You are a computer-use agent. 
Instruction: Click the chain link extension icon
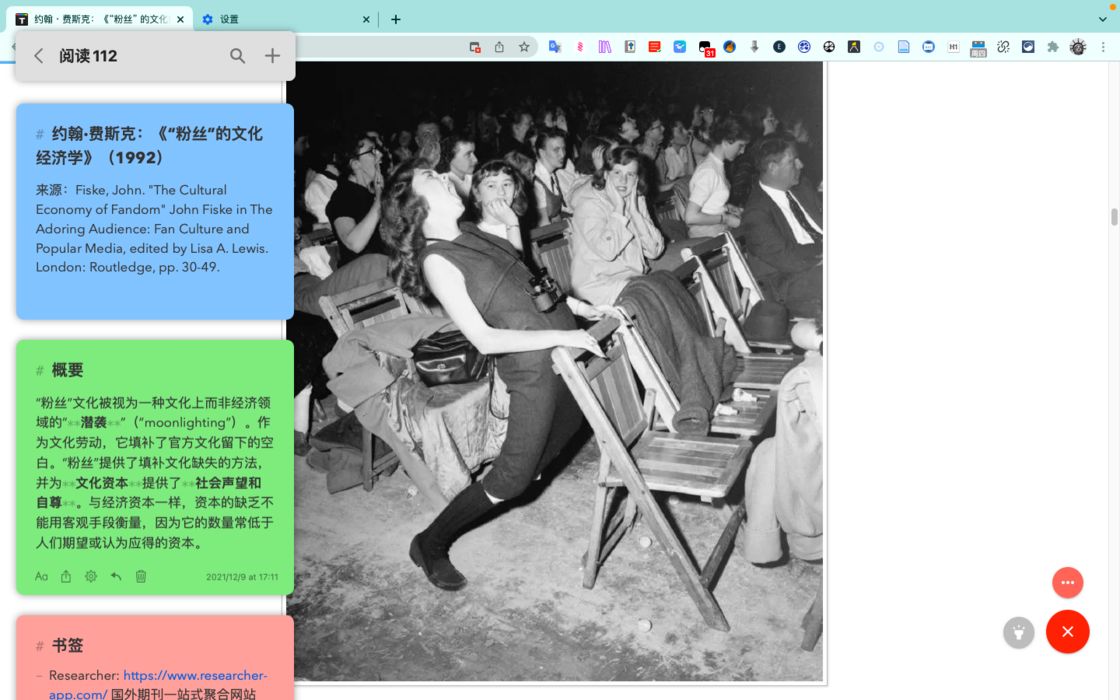pyautogui.click(x=1003, y=47)
